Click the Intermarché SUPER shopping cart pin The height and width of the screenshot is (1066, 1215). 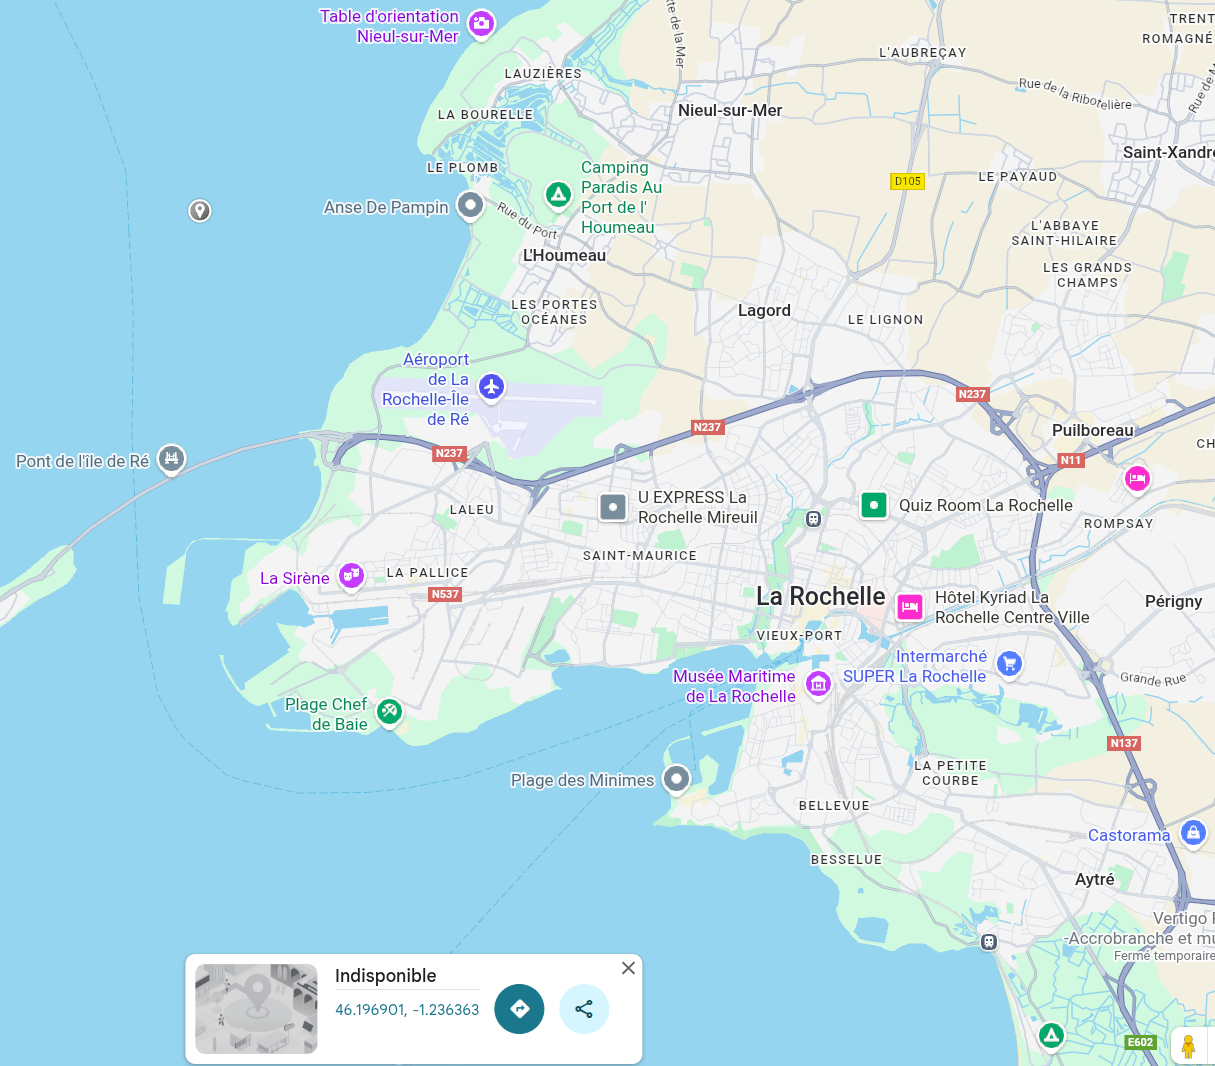1009,663
